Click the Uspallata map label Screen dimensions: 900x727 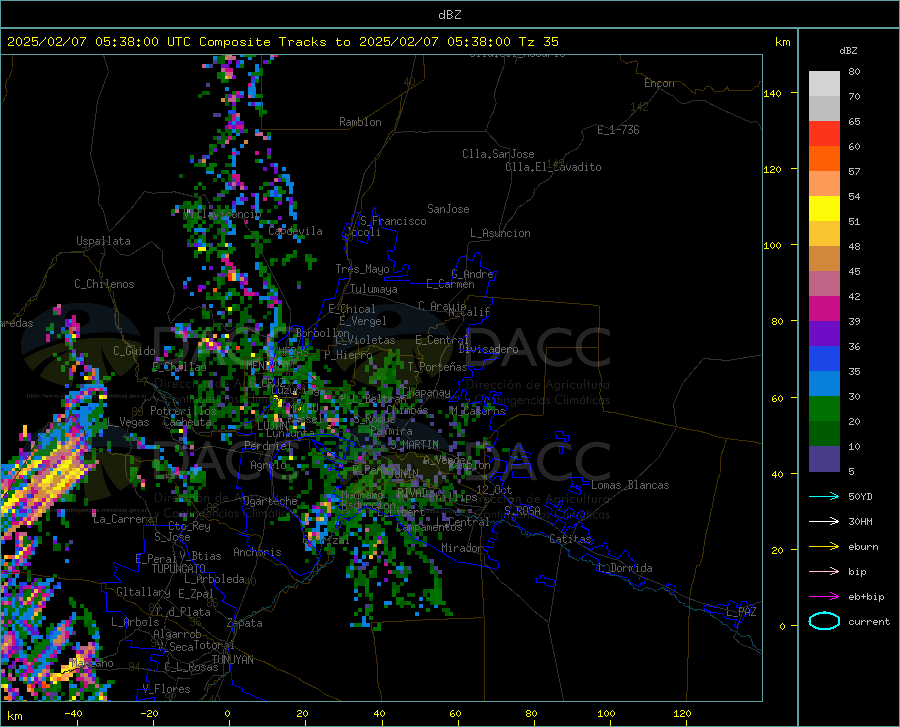[103, 241]
